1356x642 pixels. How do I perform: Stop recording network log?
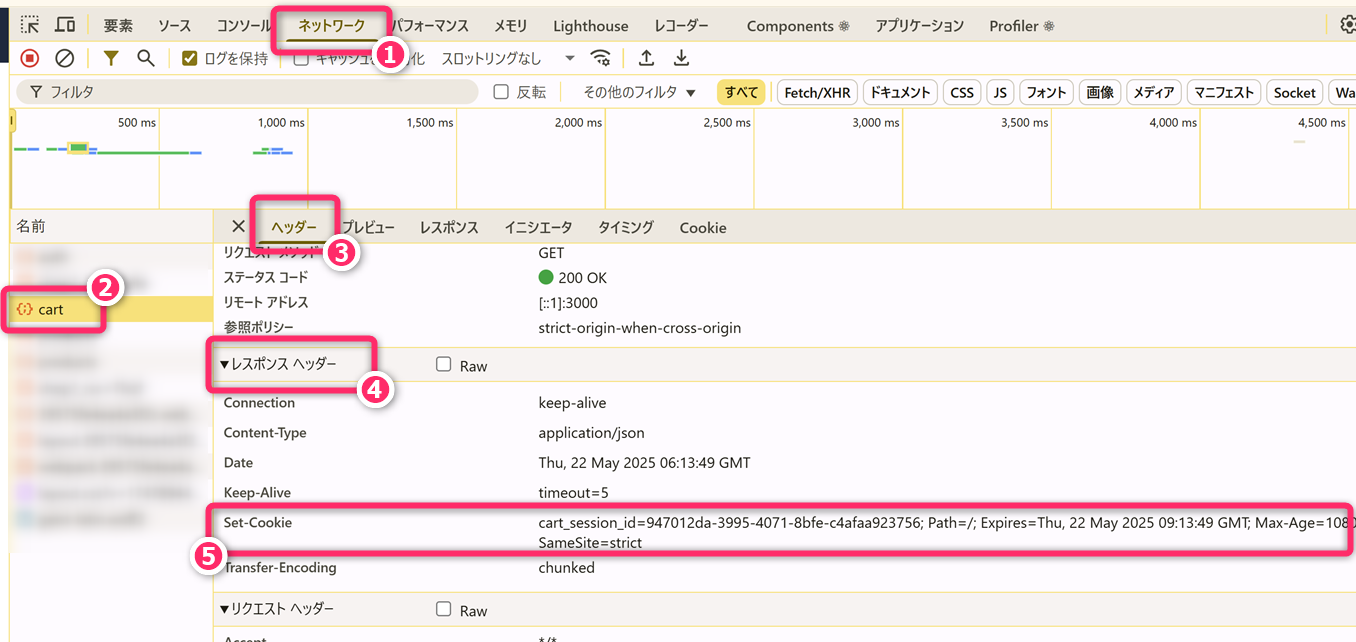pyautogui.click(x=30, y=59)
